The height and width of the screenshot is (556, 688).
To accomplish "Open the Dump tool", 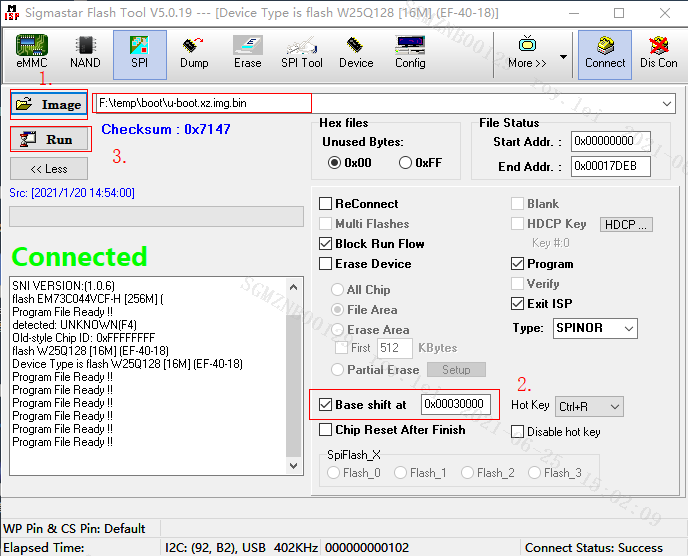I will (194, 53).
